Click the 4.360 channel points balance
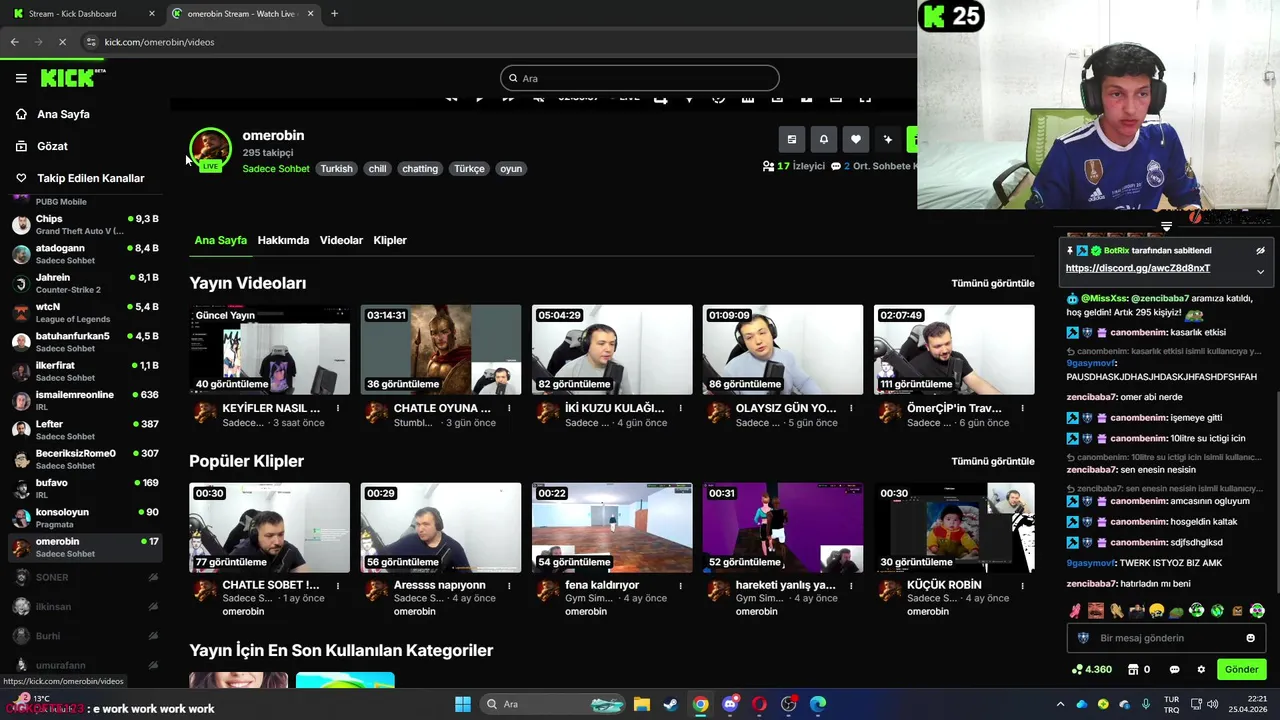This screenshot has height=720, width=1280. 1091,670
